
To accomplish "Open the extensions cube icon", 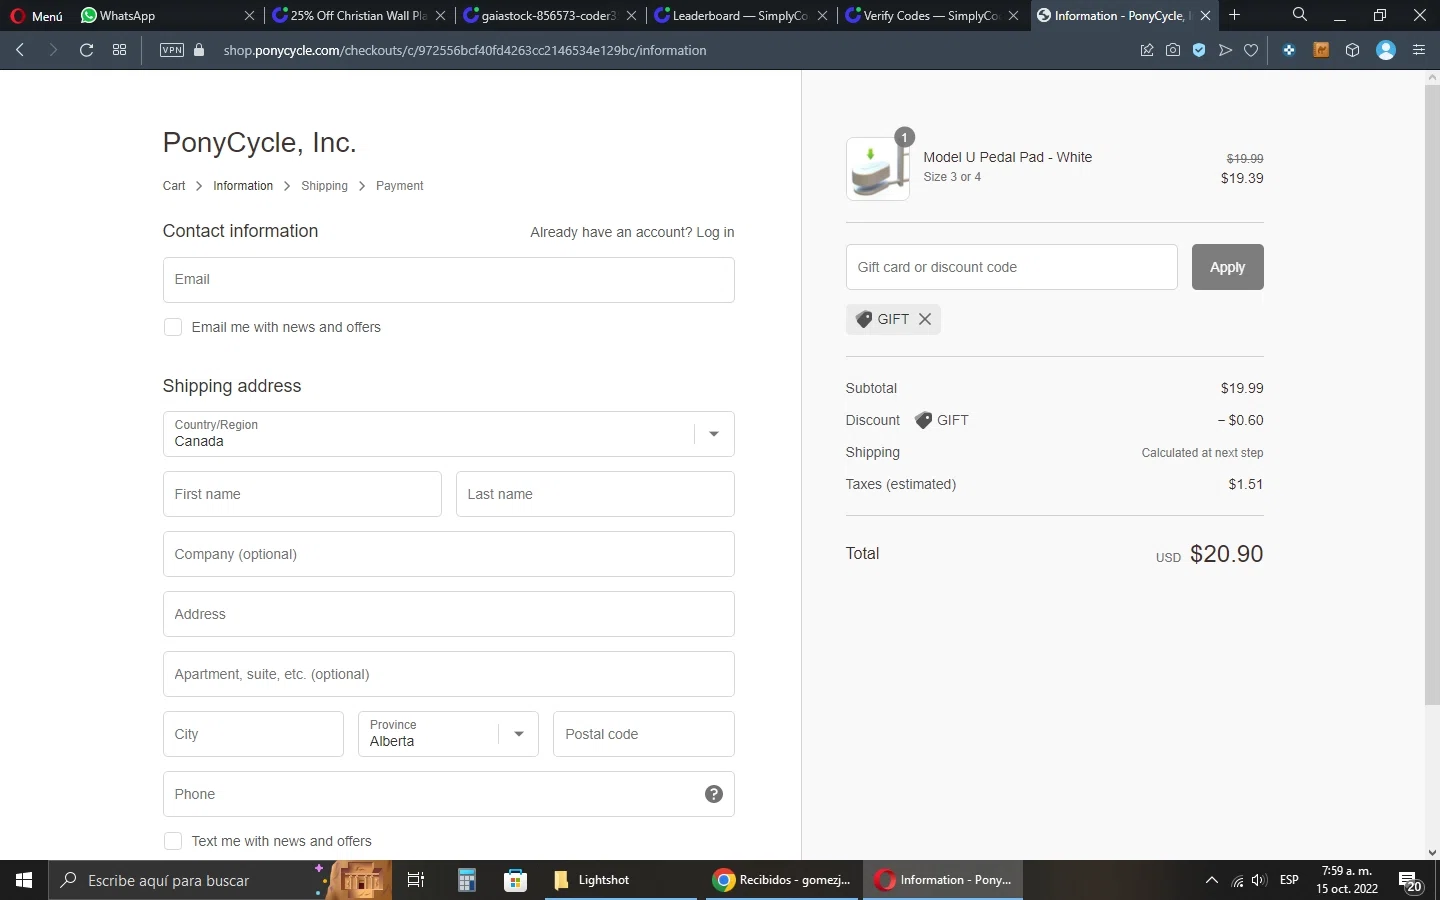I will (1353, 50).
